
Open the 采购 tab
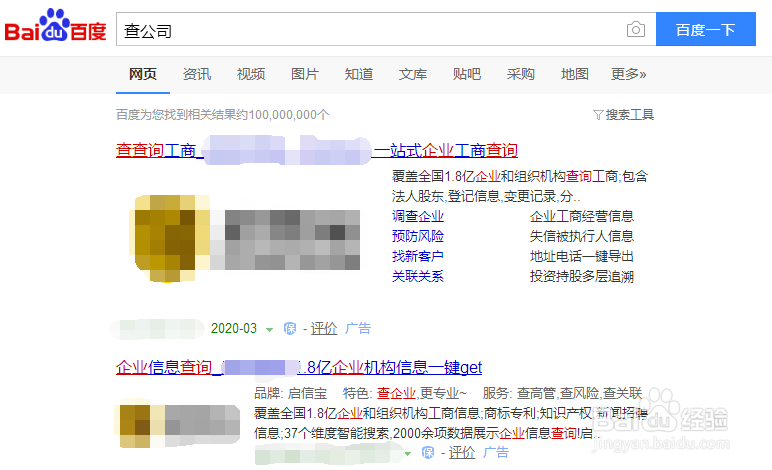520,74
